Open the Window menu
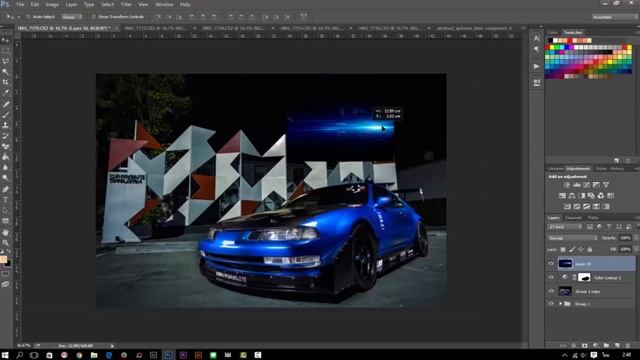 click(x=164, y=4)
